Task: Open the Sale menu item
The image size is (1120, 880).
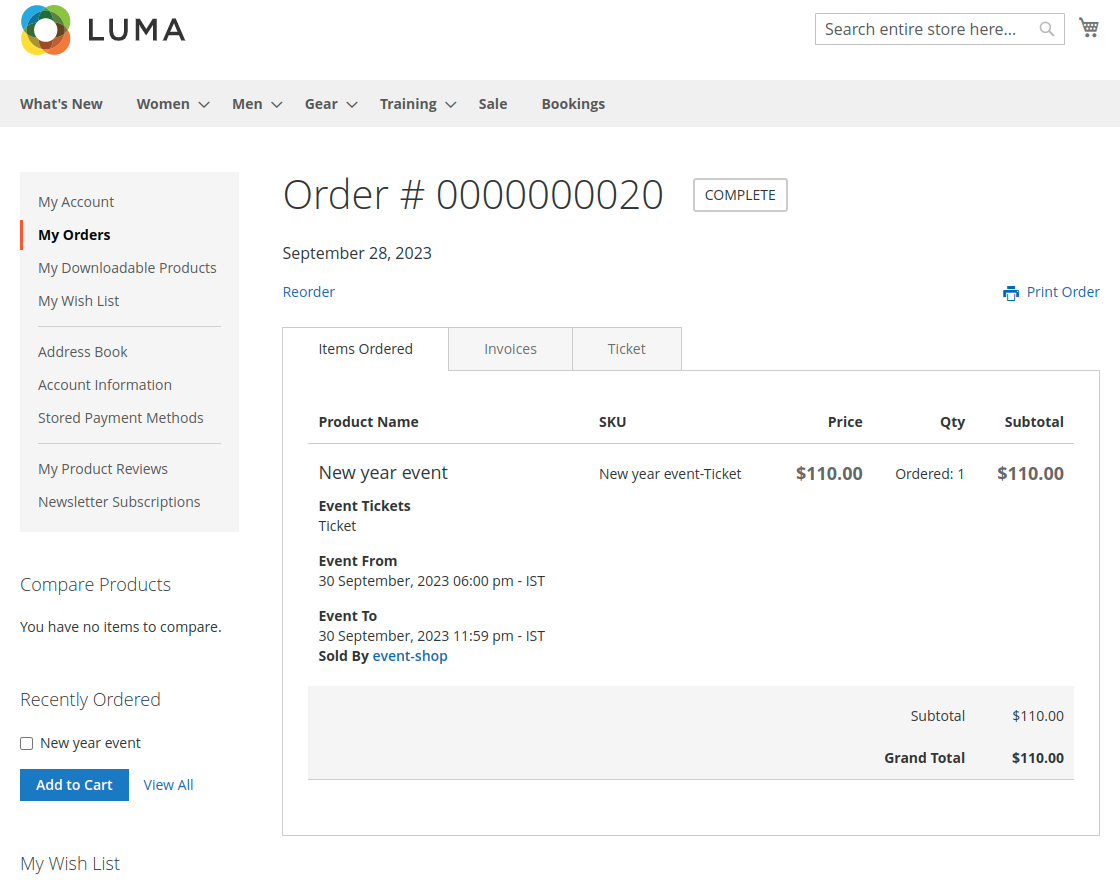Action: click(x=492, y=103)
